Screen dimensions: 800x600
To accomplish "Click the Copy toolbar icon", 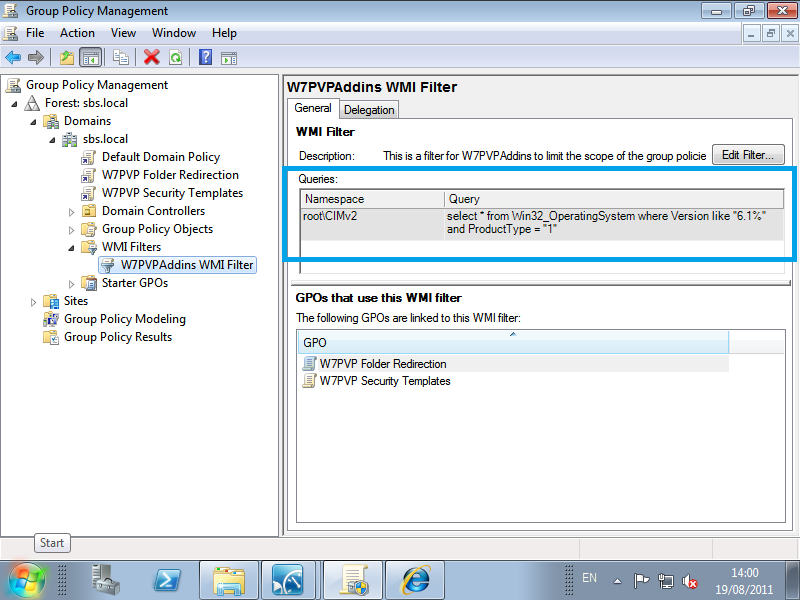I will click(121, 58).
